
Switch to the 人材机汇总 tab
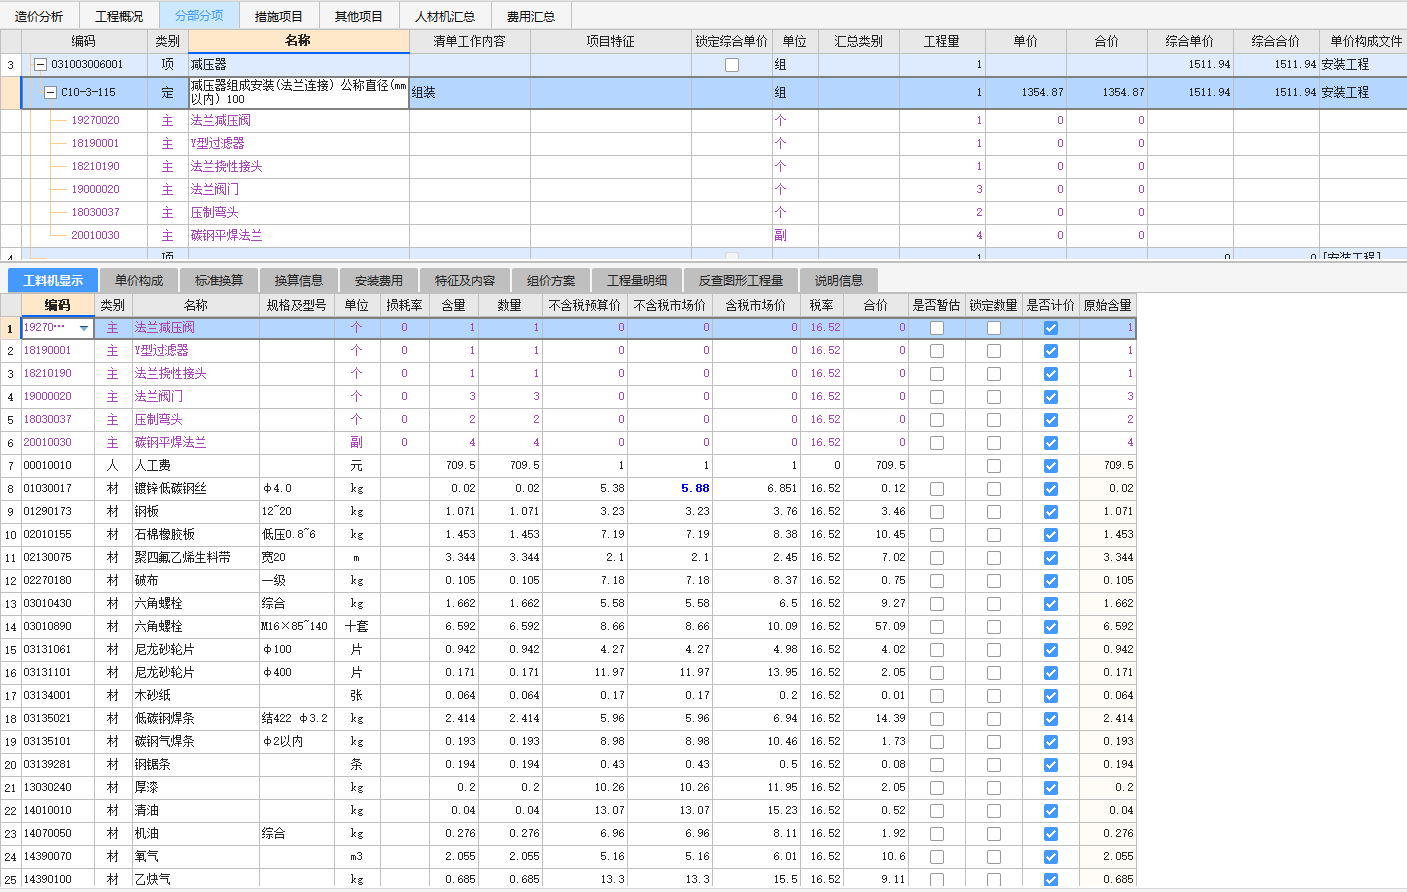click(x=445, y=16)
